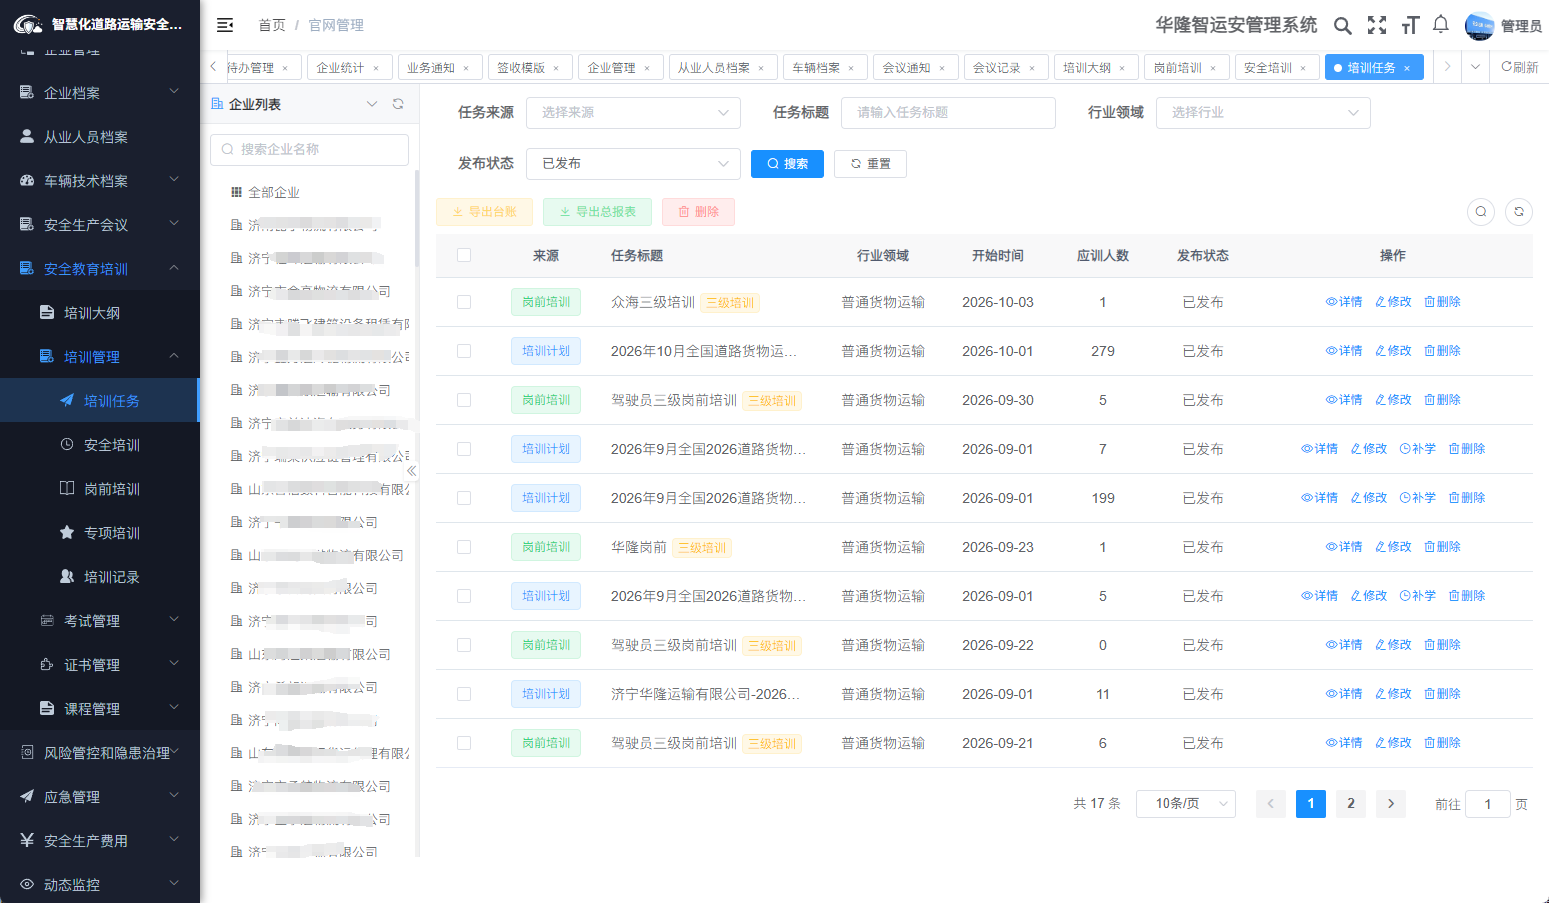The image size is (1549, 903).
Task: Click the 导出总报表 button
Action: [x=597, y=212]
